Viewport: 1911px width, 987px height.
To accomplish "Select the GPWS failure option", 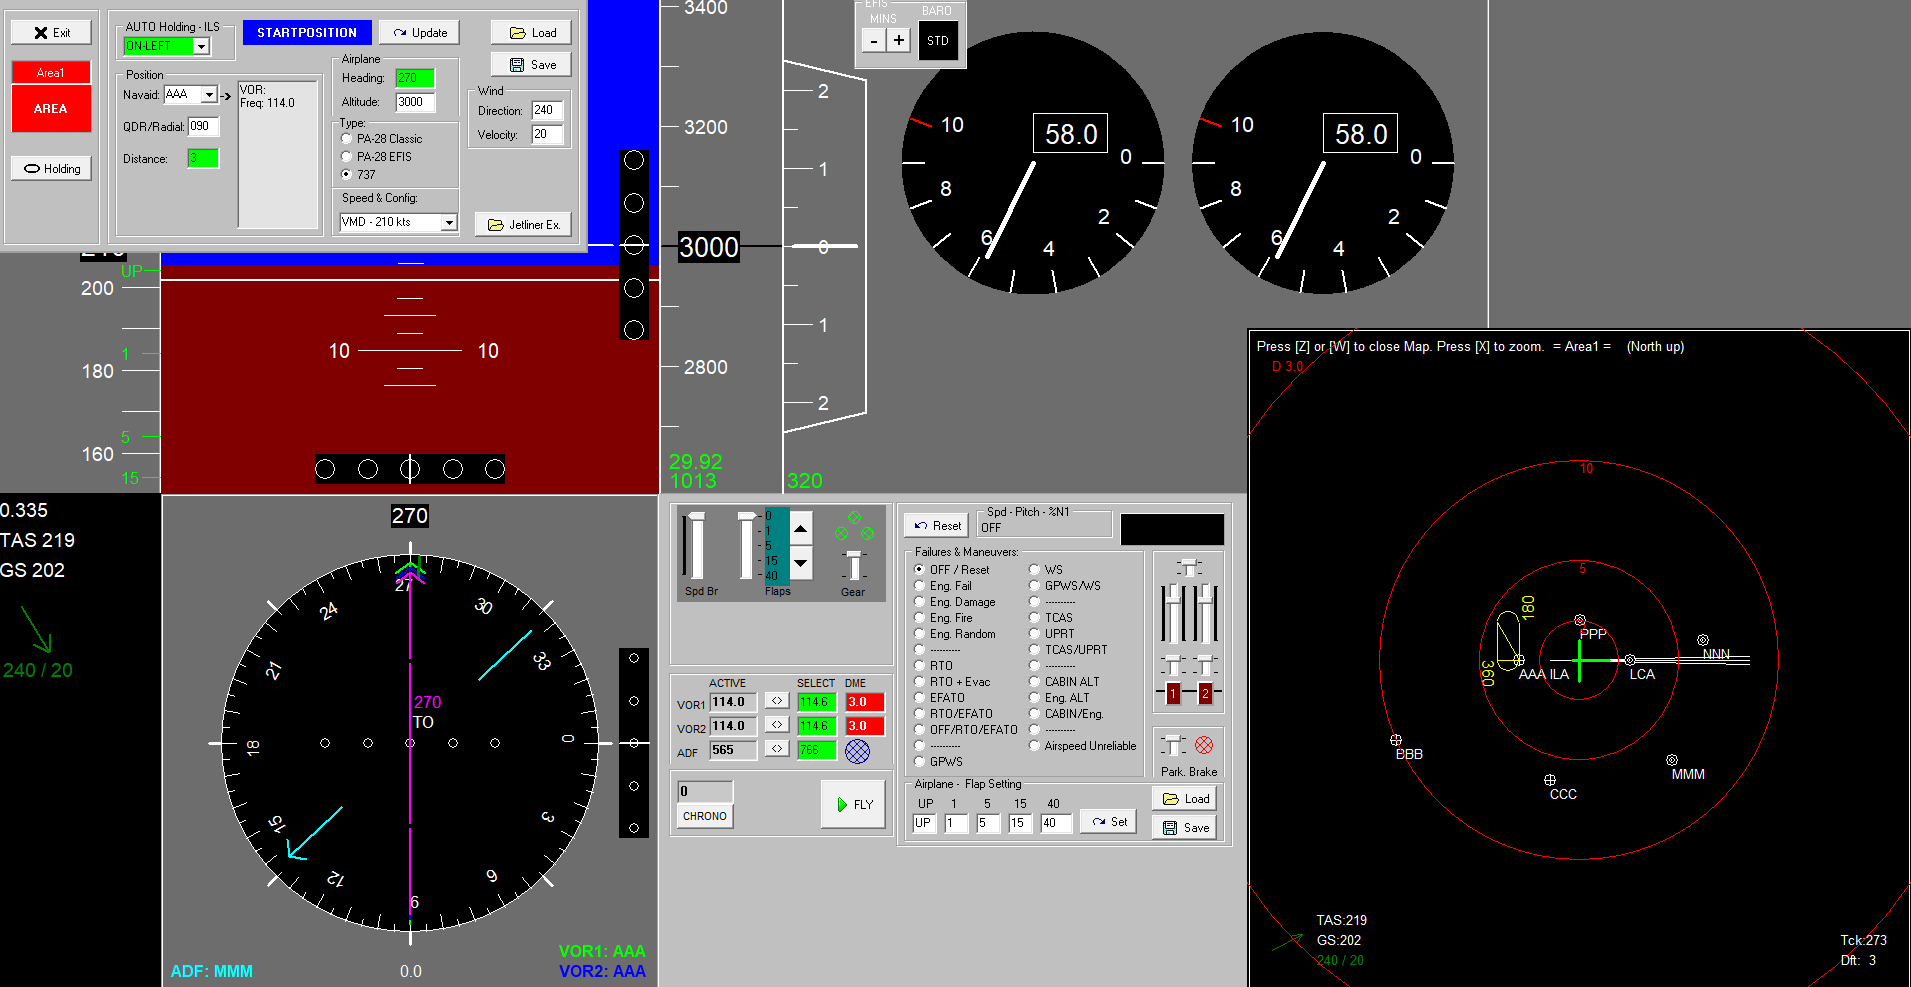I will [x=938, y=762].
